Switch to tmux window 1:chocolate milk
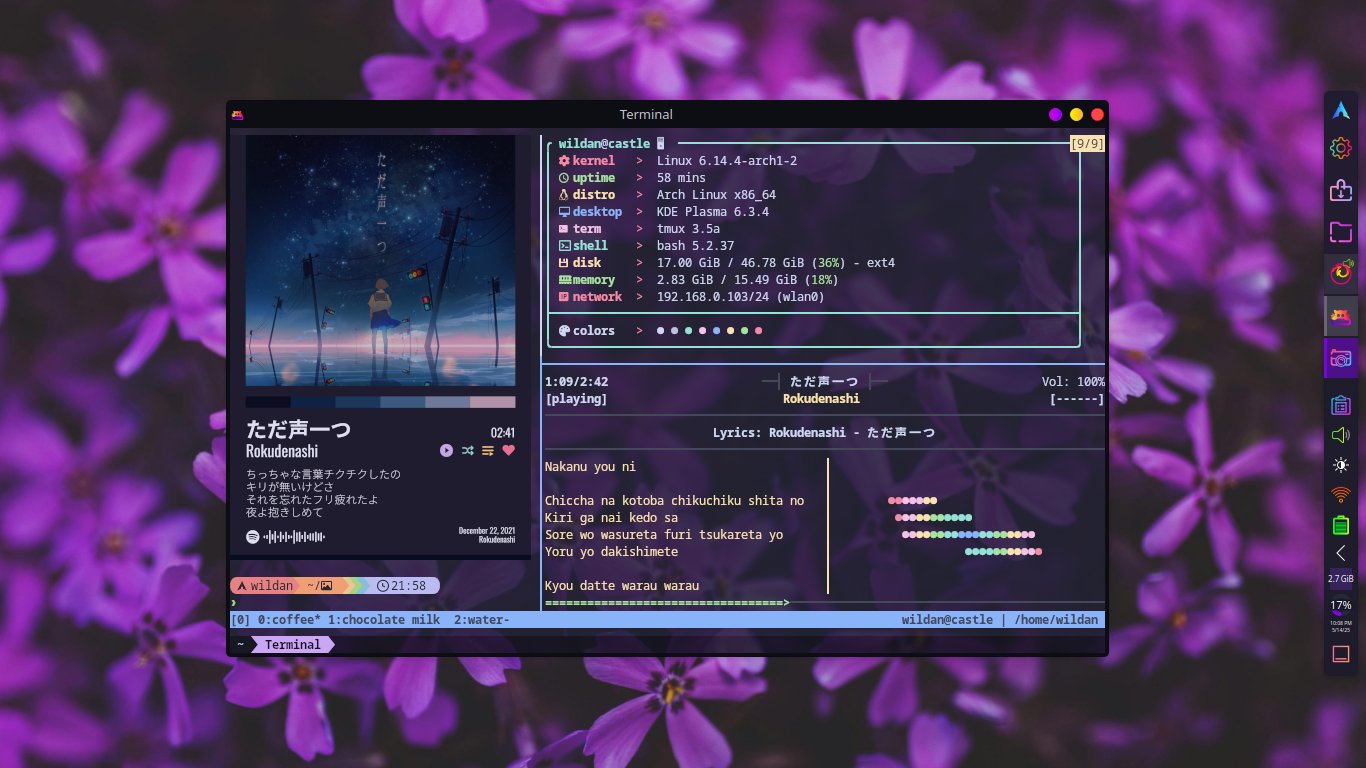 tap(384, 620)
